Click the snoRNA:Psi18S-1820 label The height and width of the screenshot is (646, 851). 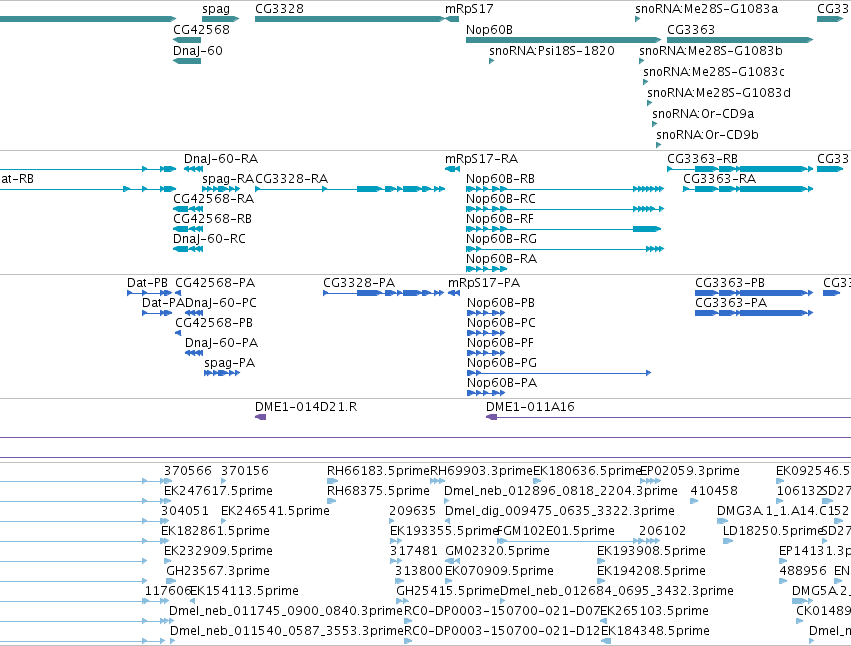(x=551, y=50)
